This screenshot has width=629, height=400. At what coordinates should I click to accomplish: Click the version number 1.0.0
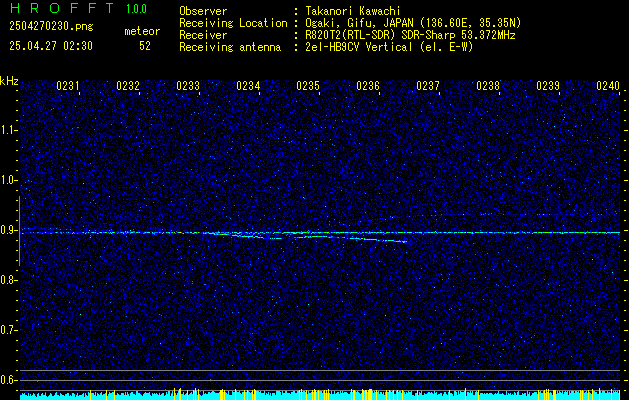click(136, 9)
